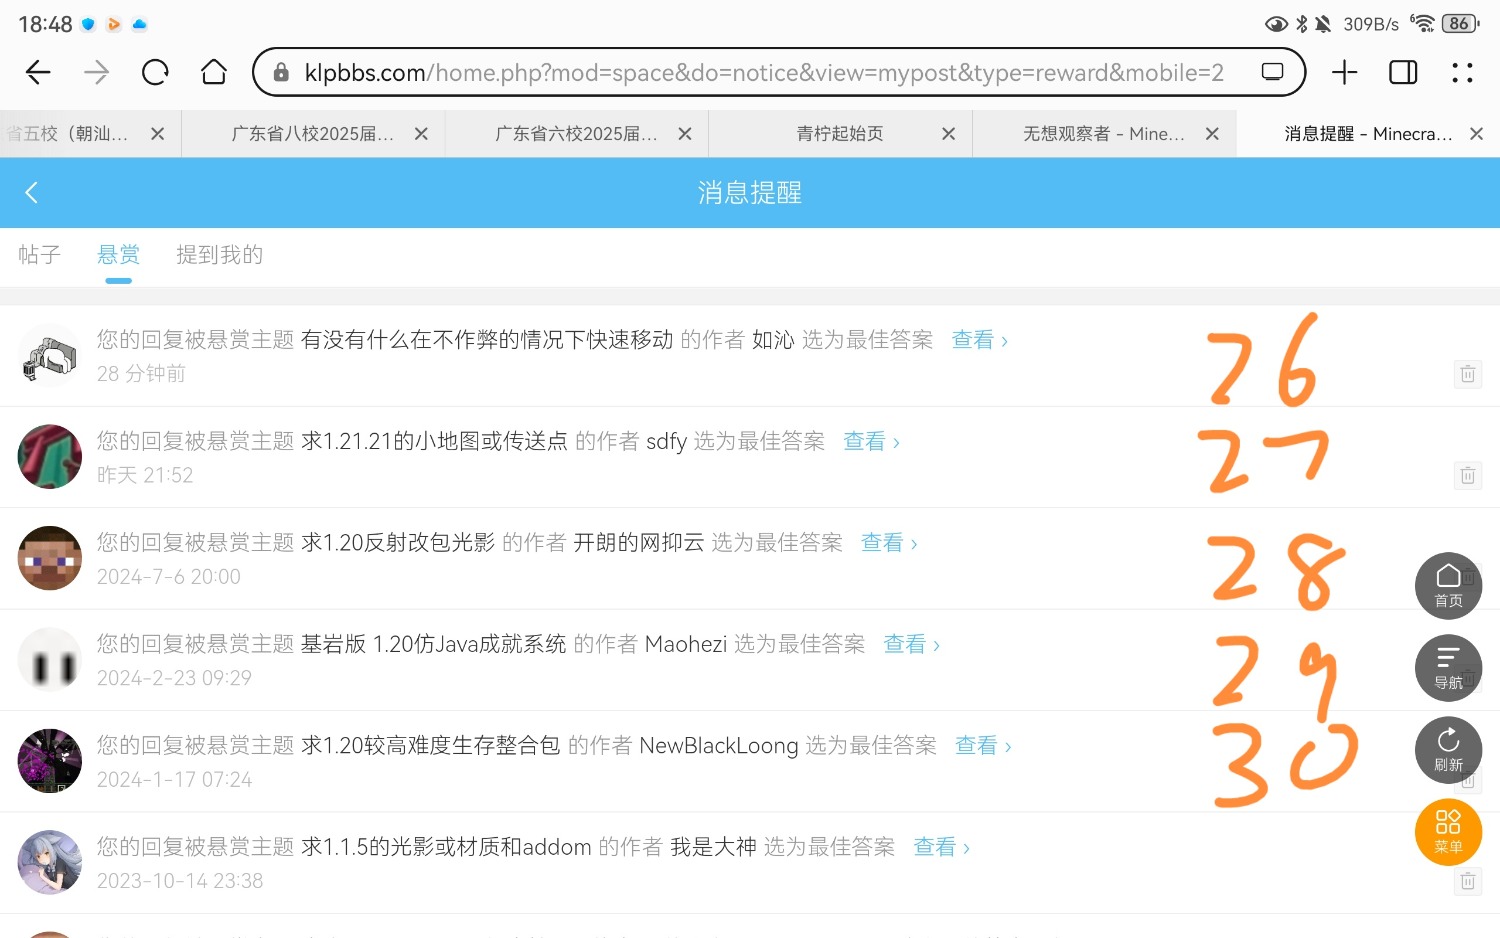This screenshot has height=938, width=1500.
Task: Close the 消息提醒 - Minecra… browser tab
Action: pos(1476,134)
